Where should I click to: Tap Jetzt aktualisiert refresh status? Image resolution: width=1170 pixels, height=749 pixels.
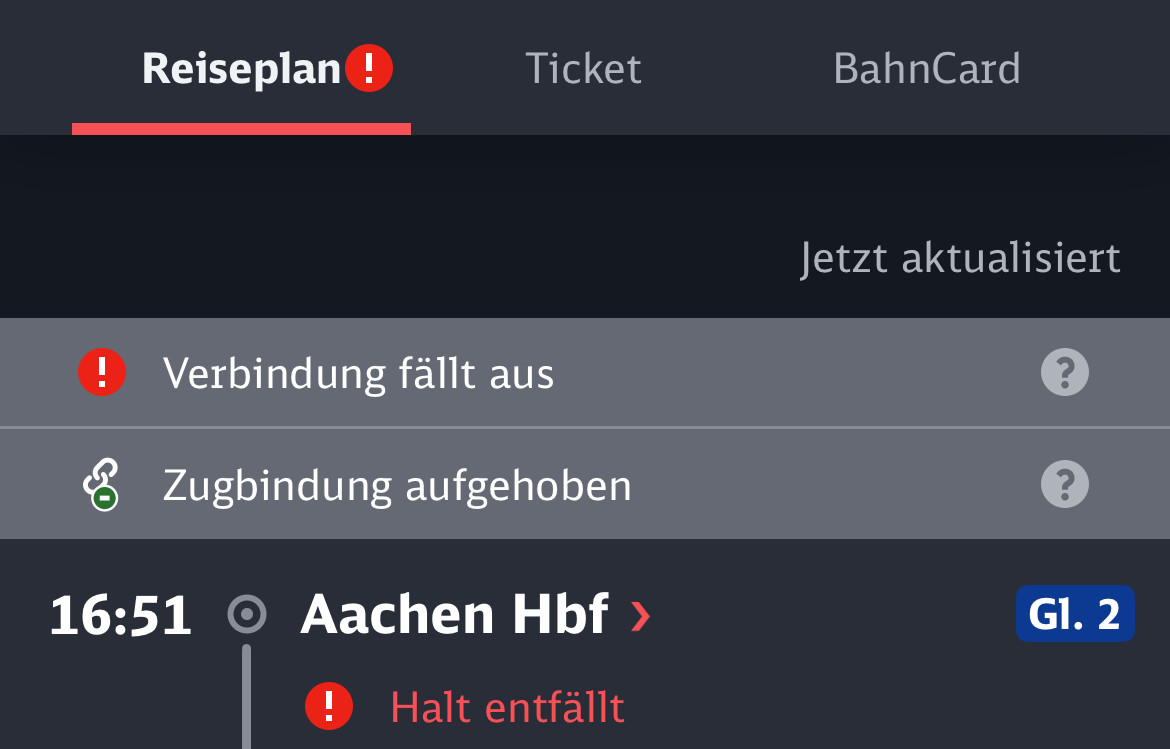tap(960, 258)
